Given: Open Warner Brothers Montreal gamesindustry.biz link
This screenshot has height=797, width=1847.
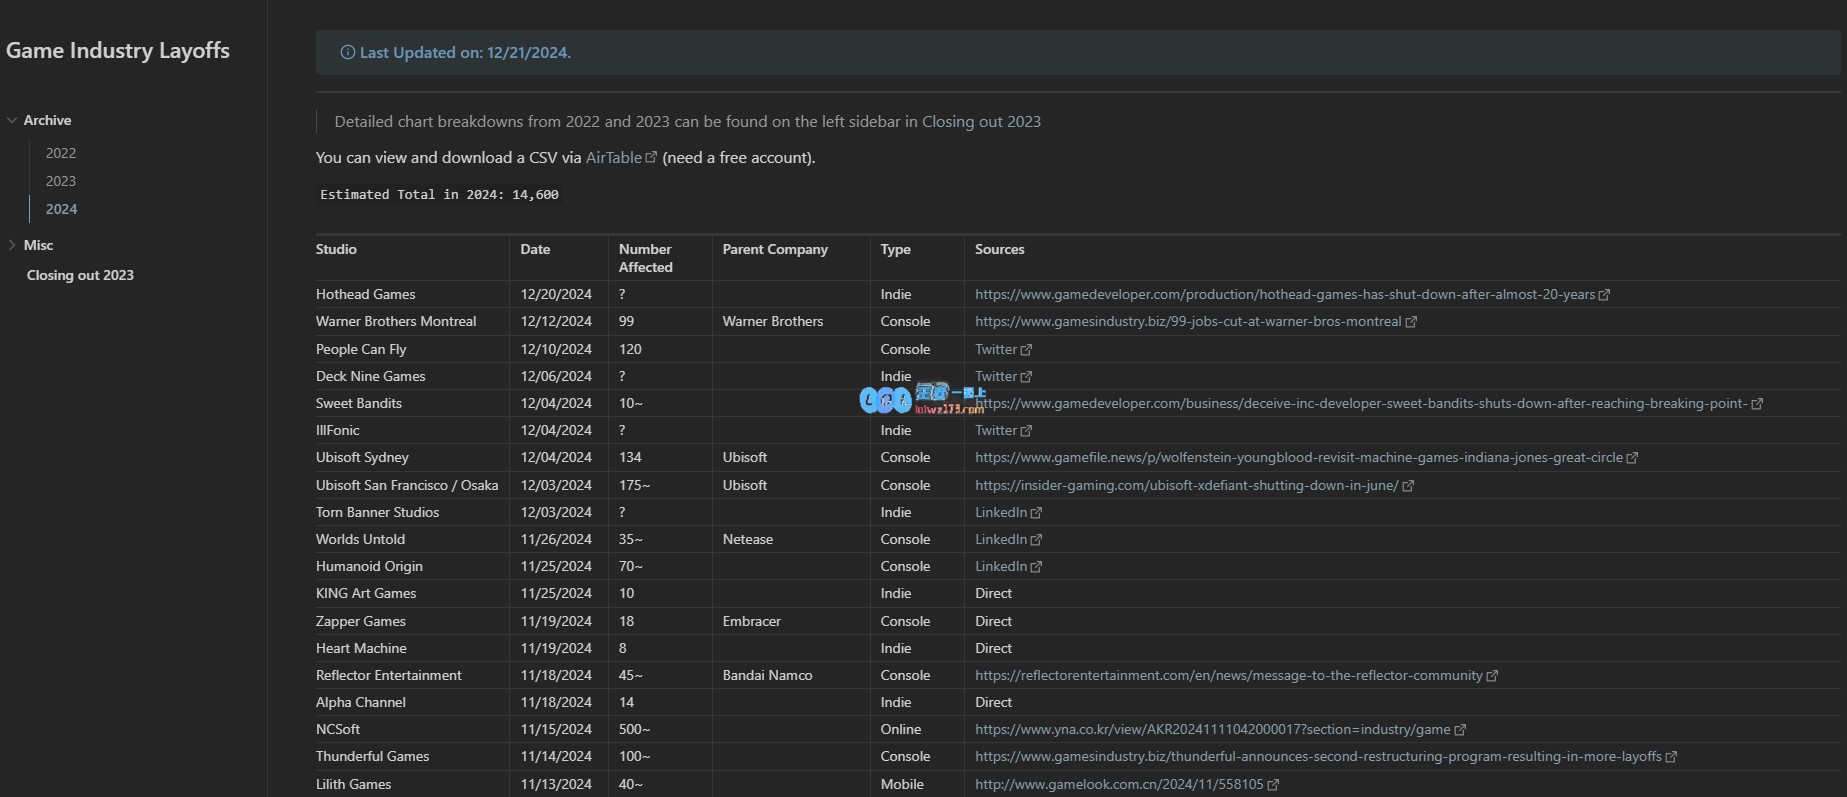Looking at the screenshot, I should click(x=1188, y=321).
